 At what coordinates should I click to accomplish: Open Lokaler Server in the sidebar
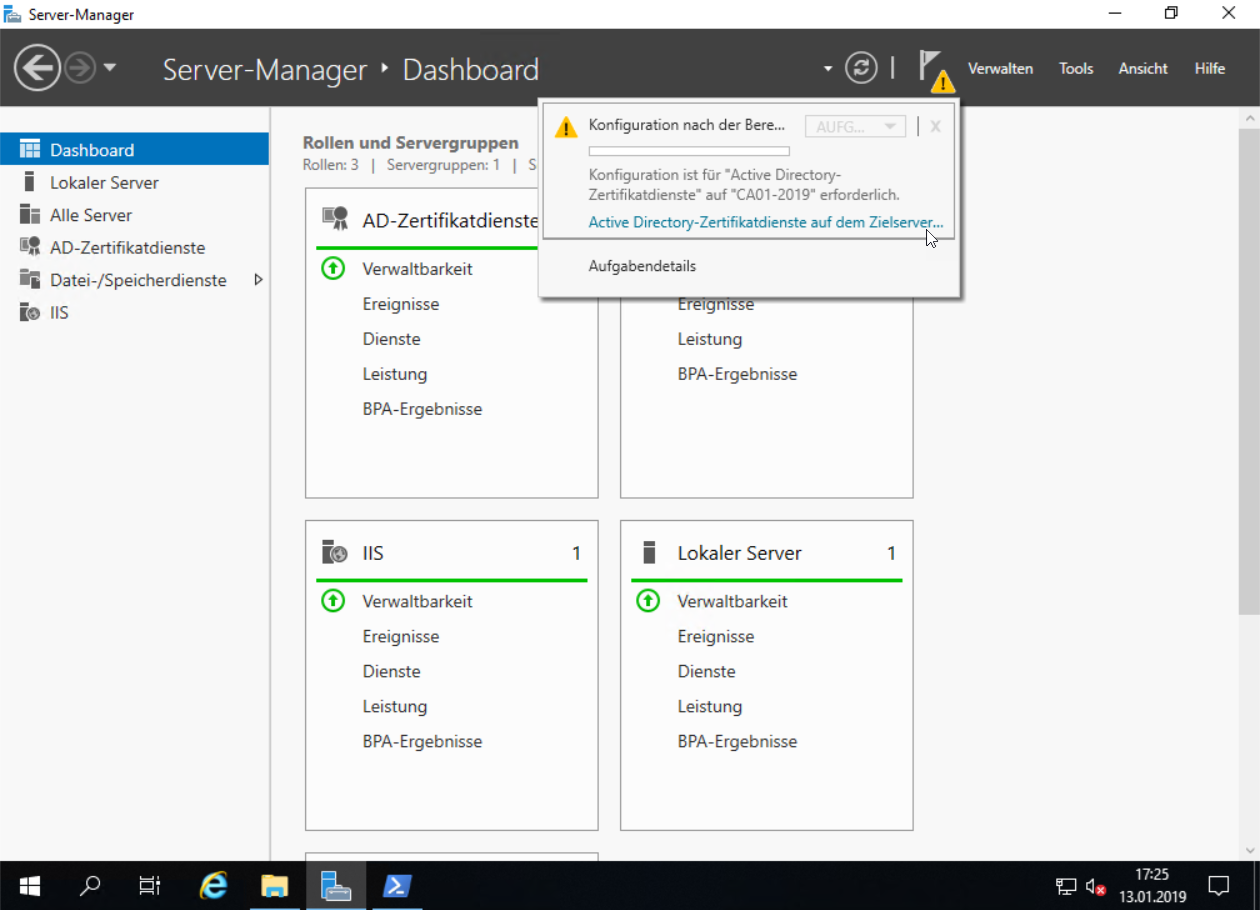pyautogui.click(x=104, y=183)
